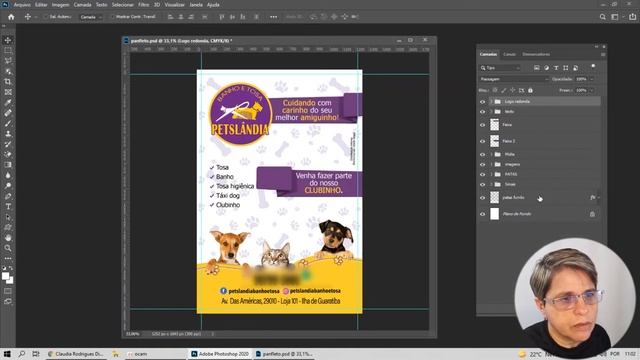
Task: Hide the PATAS layer group
Action: click(x=482, y=174)
